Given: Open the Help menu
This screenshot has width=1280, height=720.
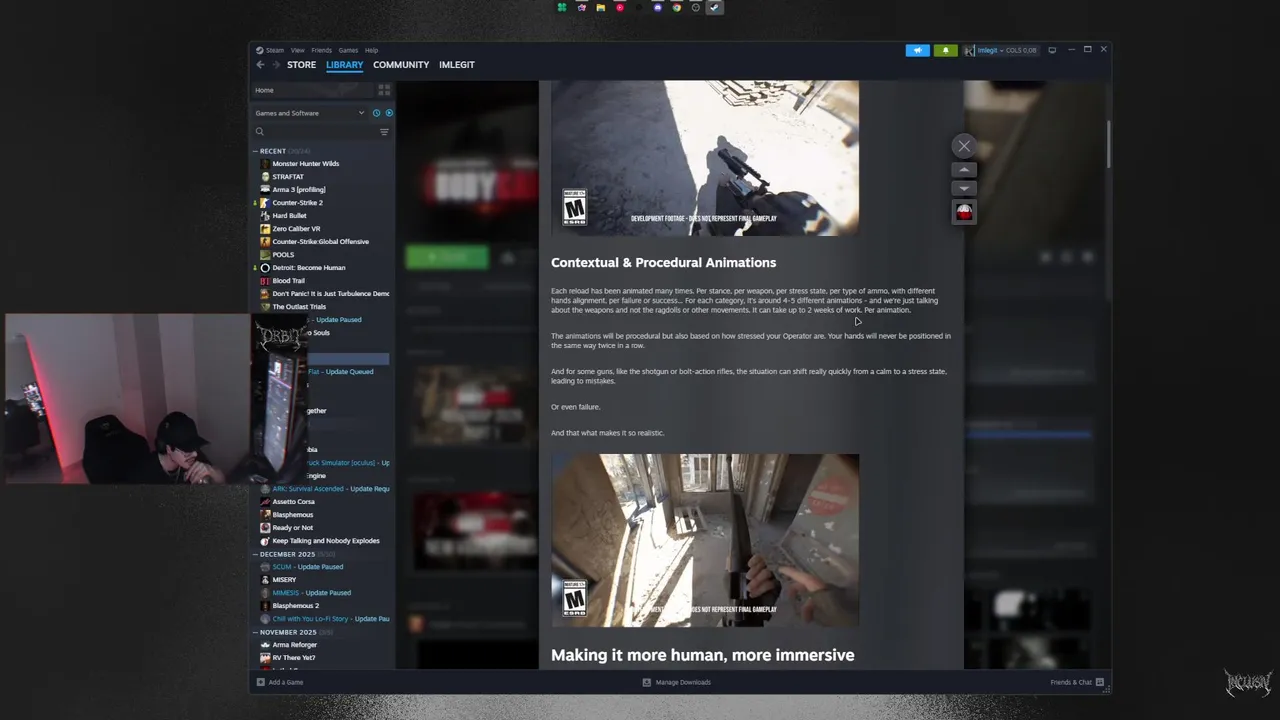Looking at the screenshot, I should click(x=371, y=50).
